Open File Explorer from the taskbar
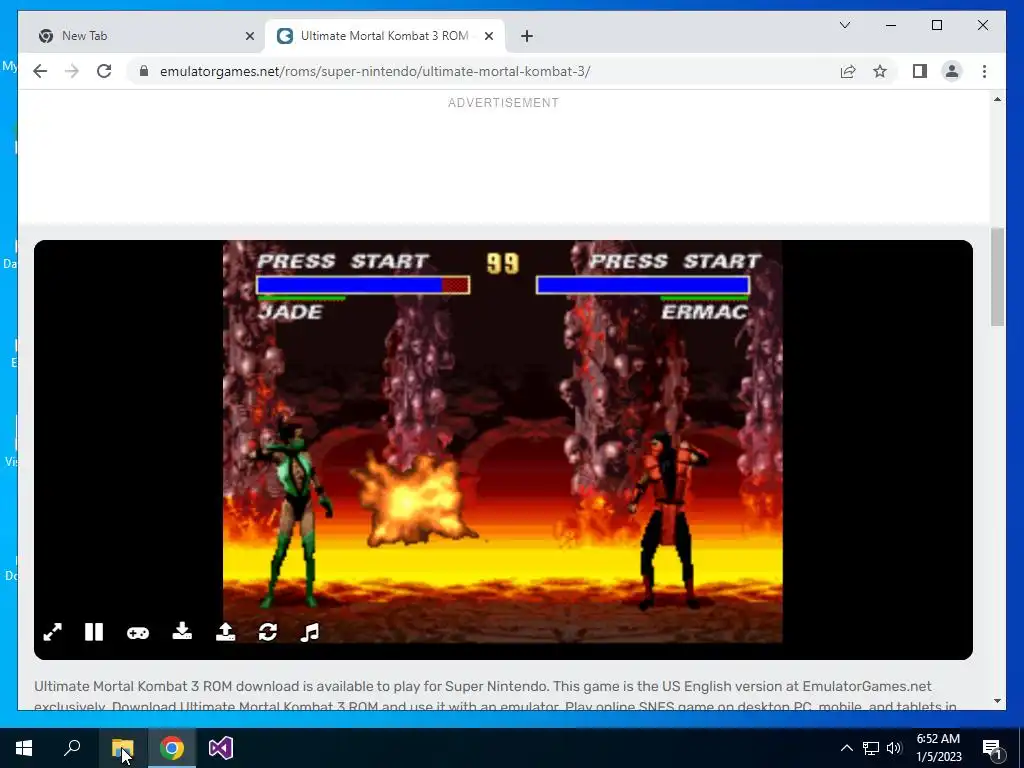The image size is (1024, 768). pos(122,748)
